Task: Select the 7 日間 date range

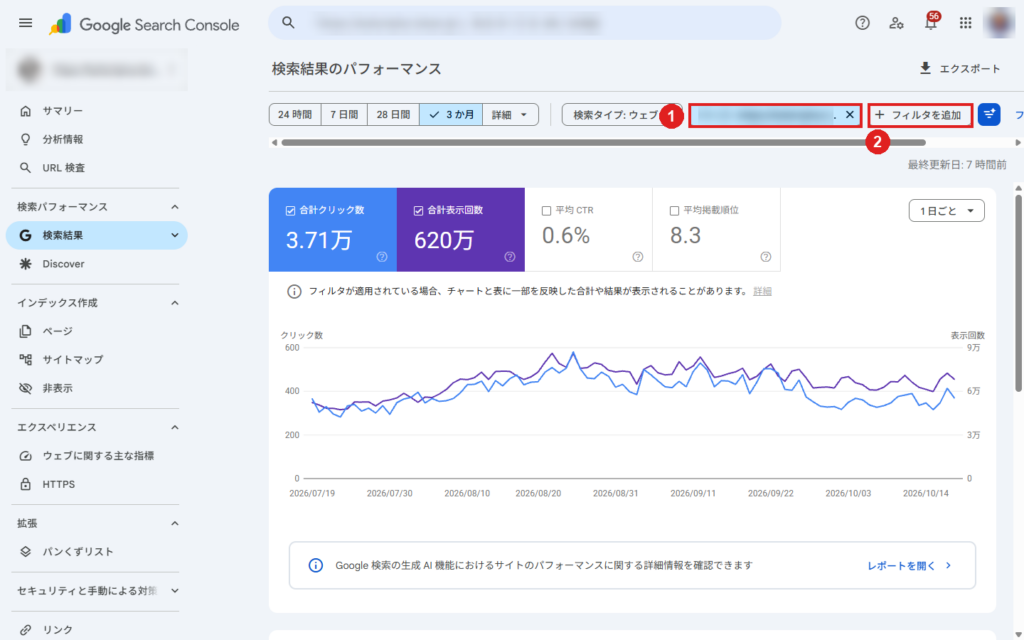Action: [x=344, y=115]
